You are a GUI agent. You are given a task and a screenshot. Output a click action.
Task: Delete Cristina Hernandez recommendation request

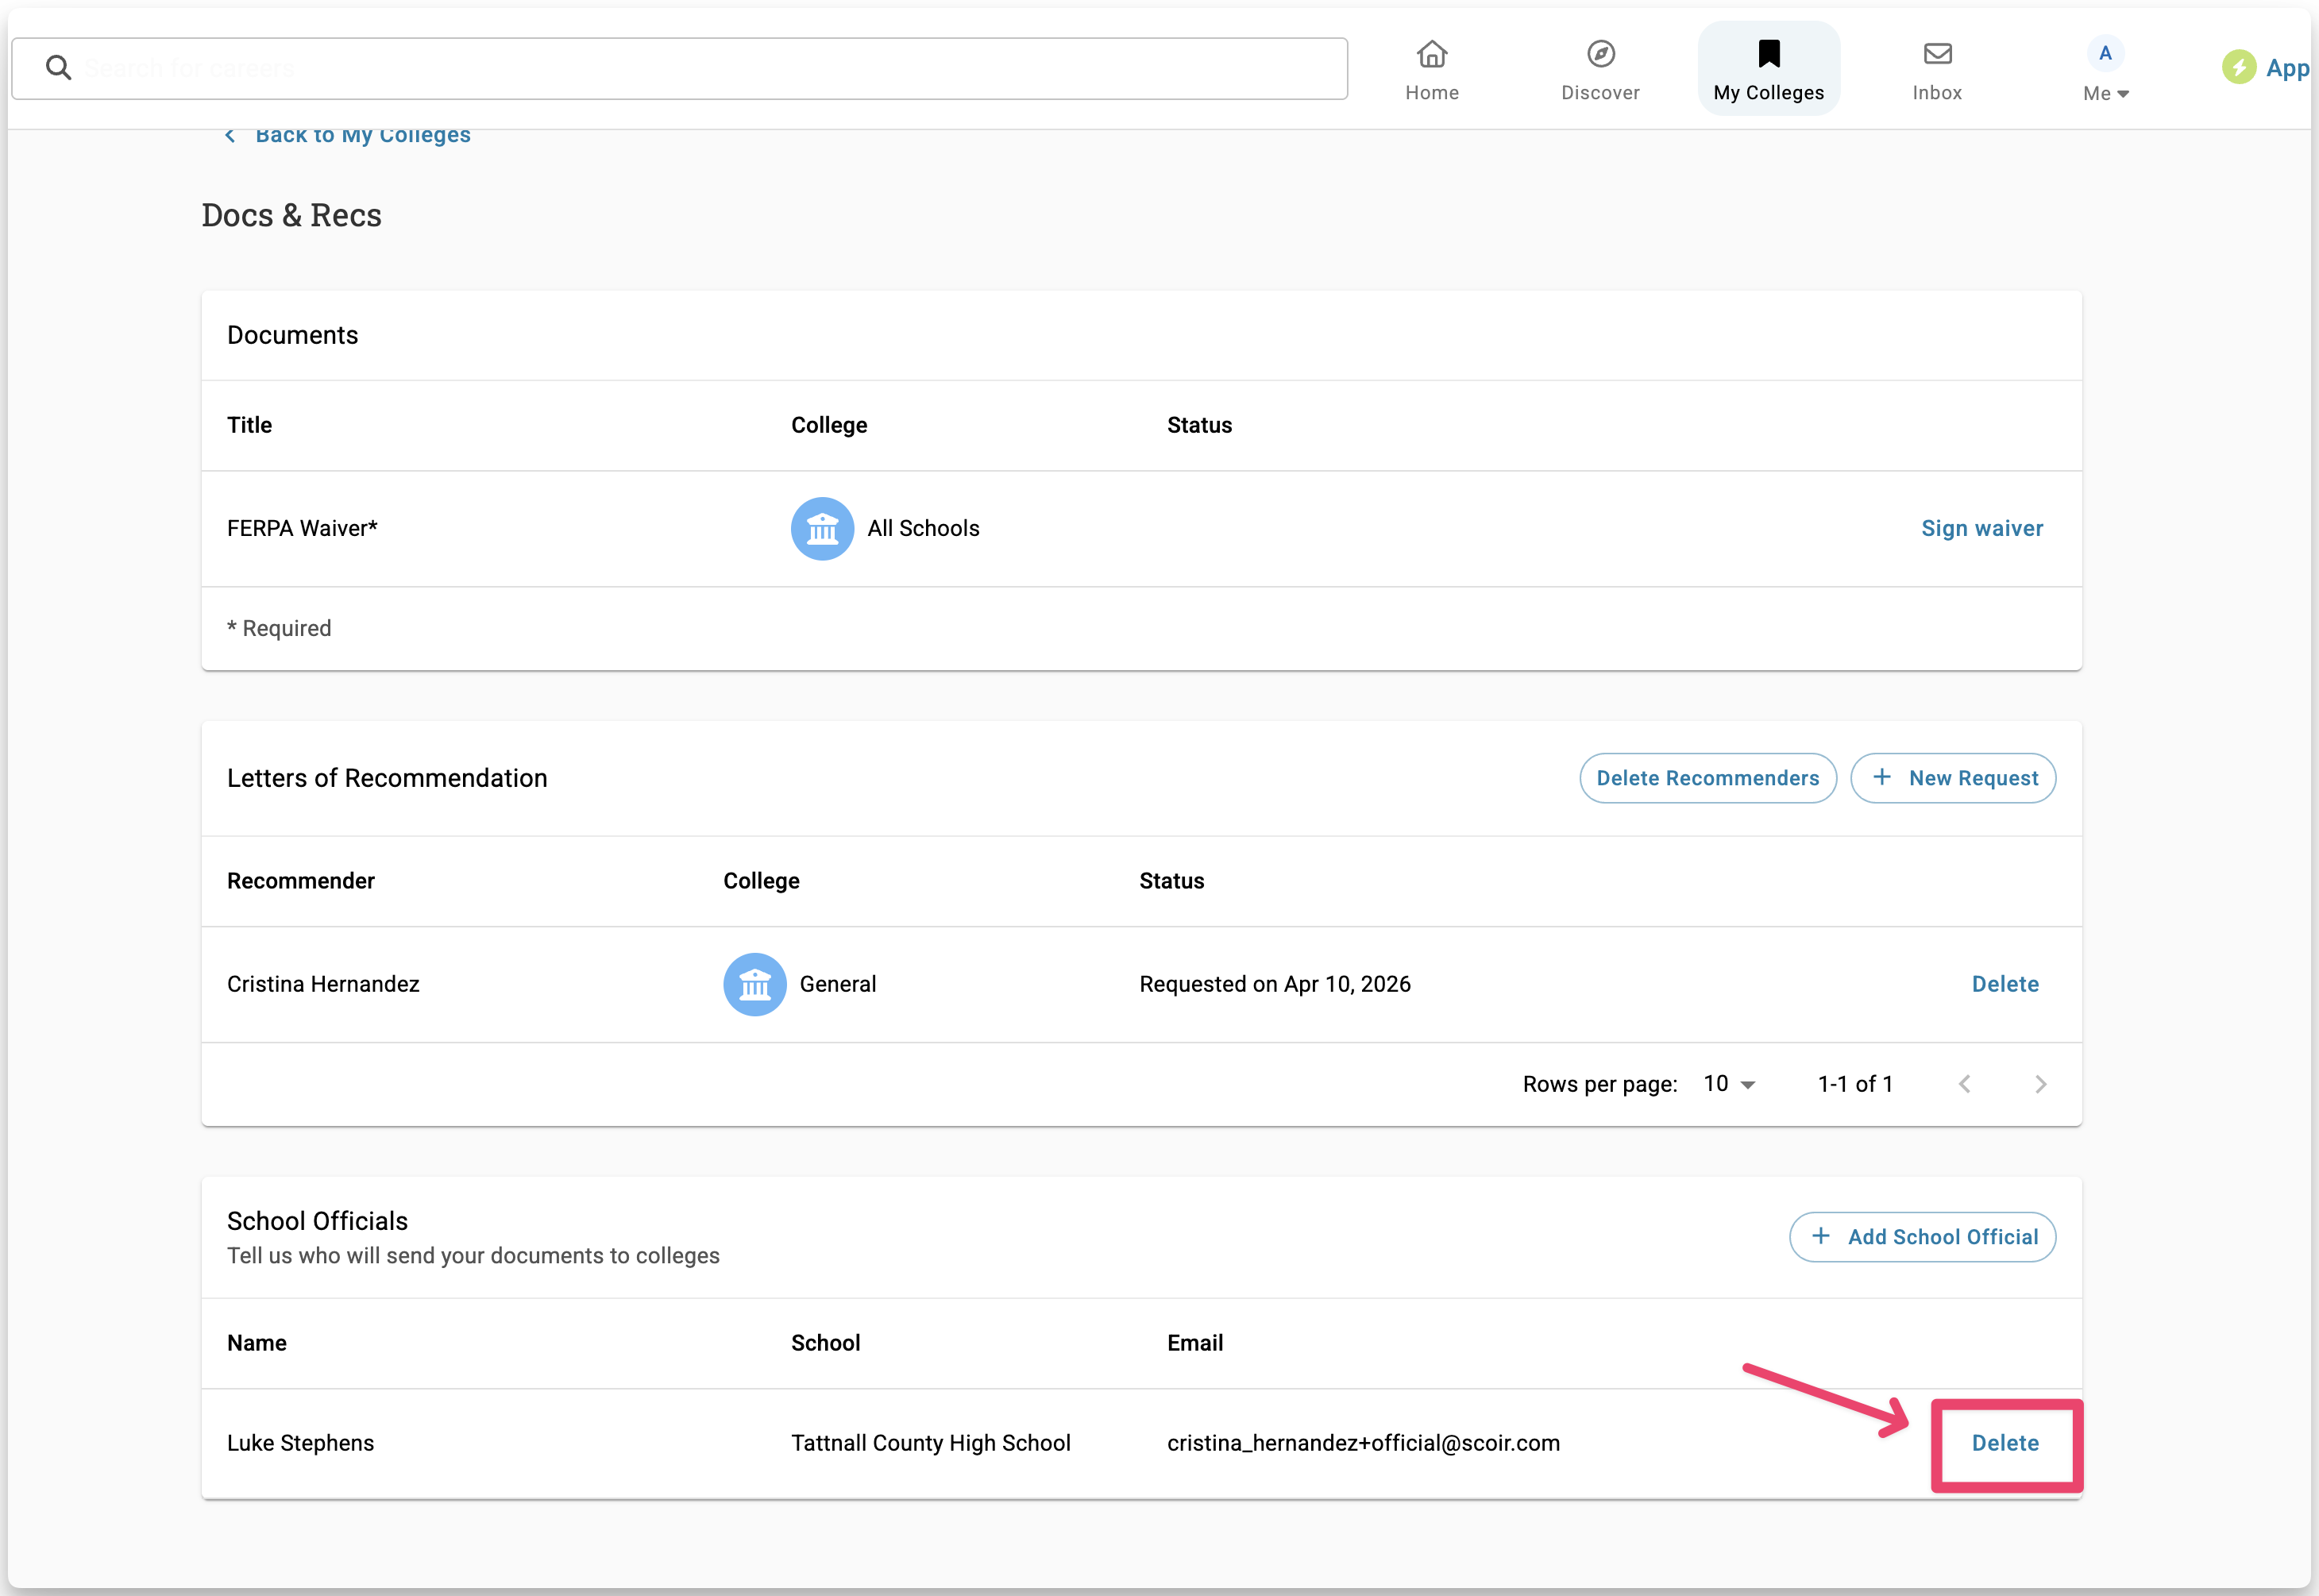coord(2004,984)
